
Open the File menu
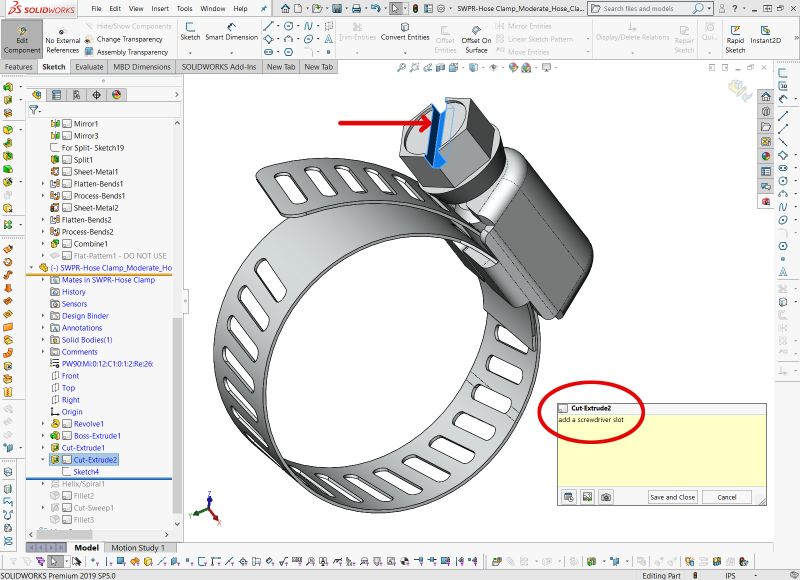(x=96, y=9)
